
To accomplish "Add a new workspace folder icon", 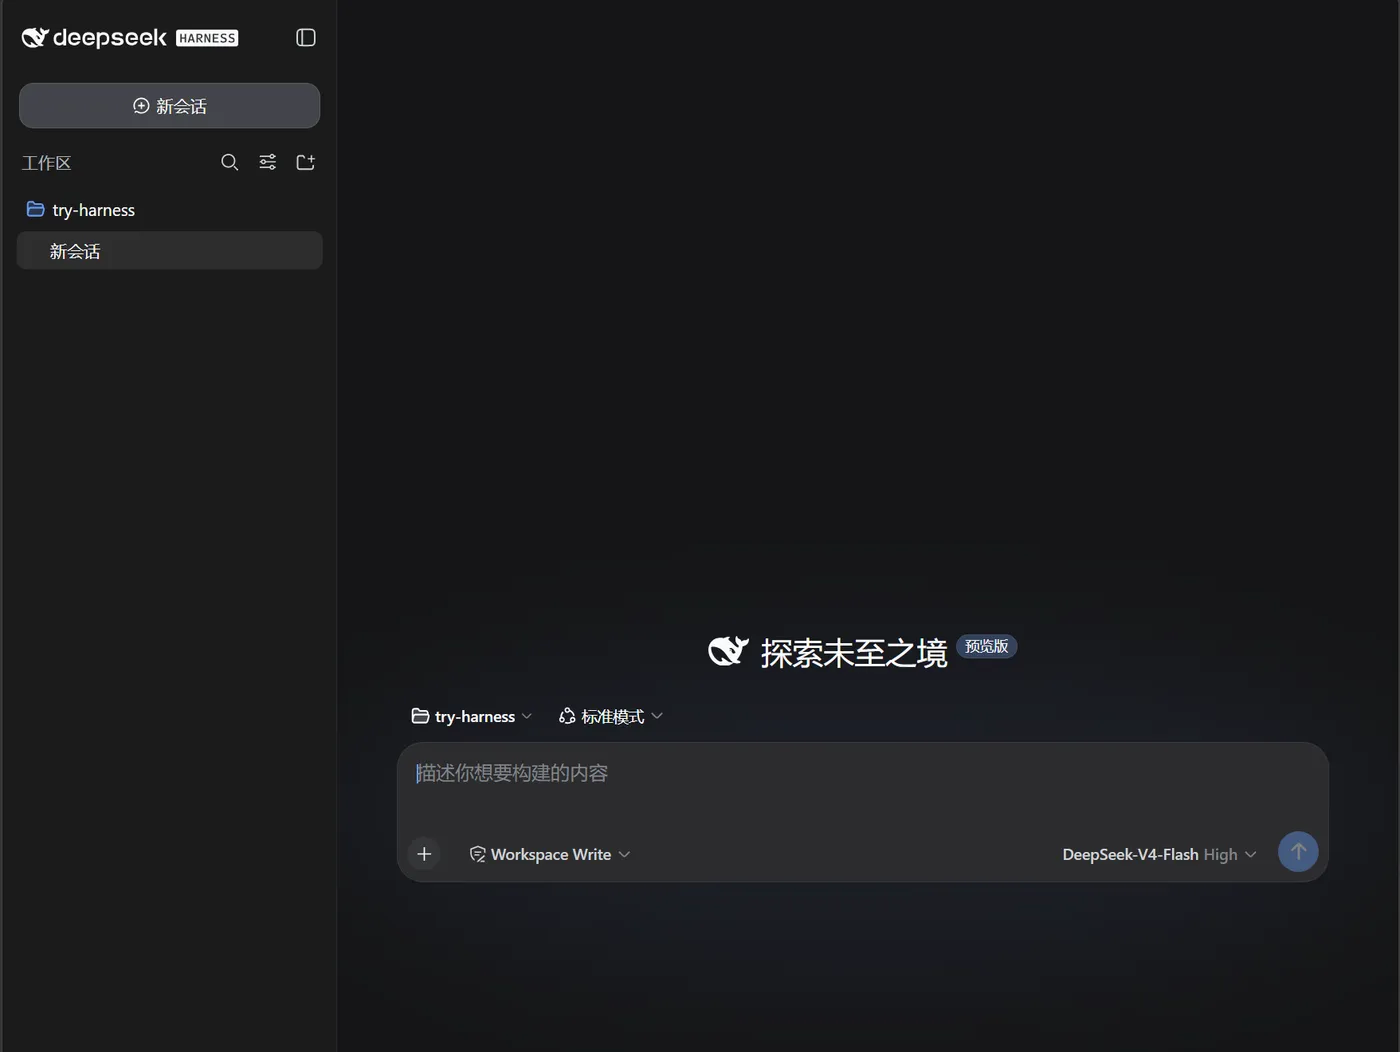I will [x=306, y=162].
